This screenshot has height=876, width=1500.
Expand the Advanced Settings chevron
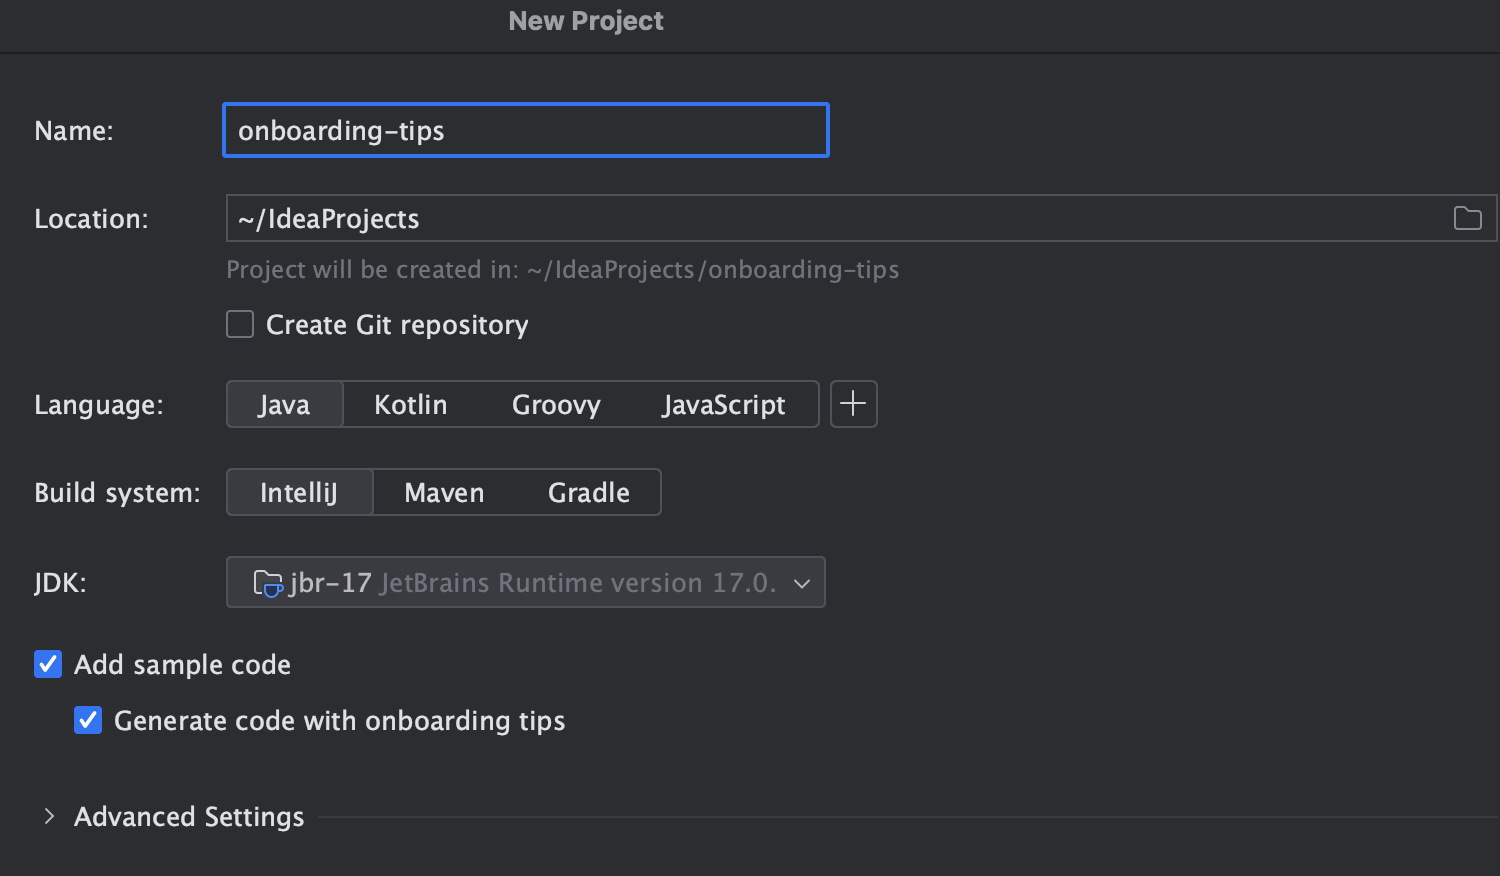point(48,817)
